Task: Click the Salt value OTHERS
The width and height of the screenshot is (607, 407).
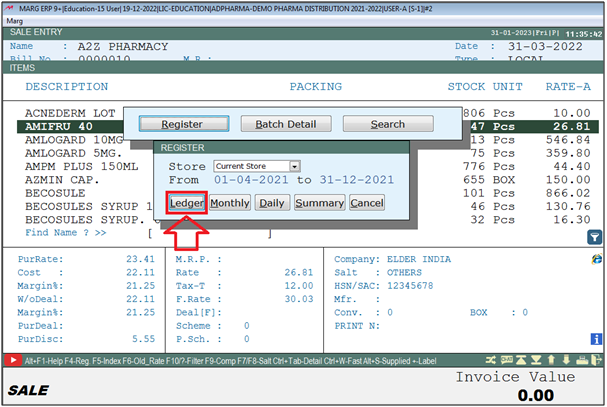Action: [404, 273]
